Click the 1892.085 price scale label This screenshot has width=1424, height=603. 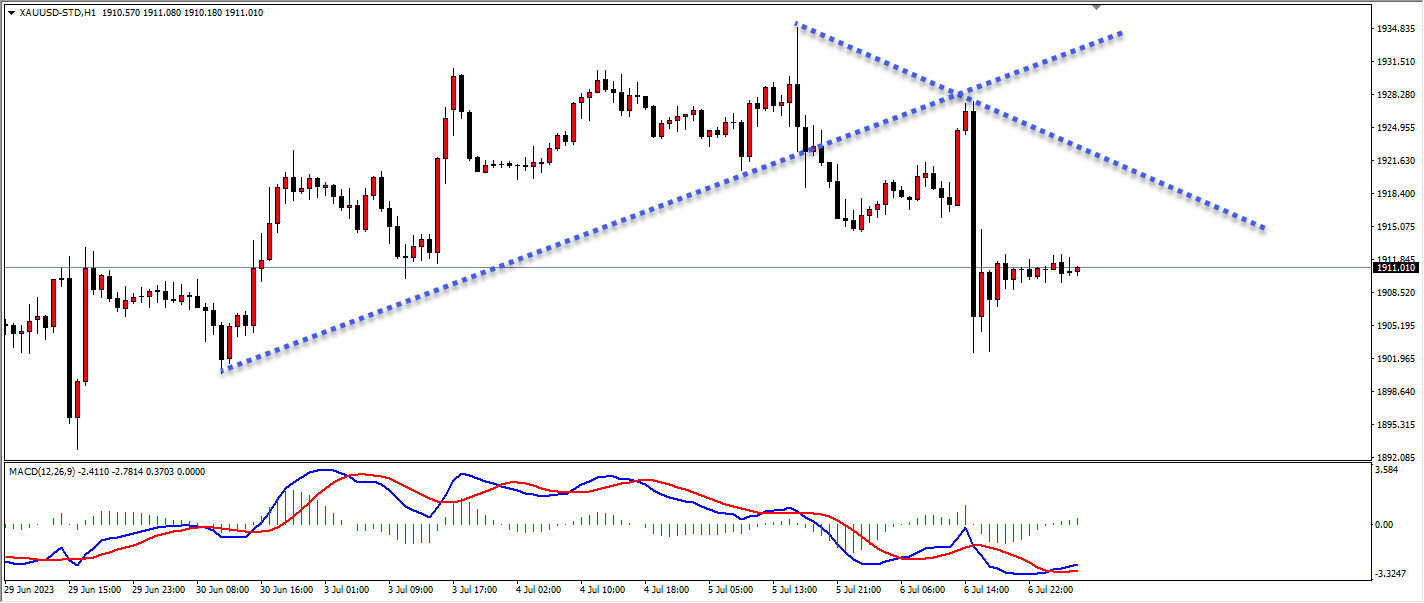coord(1395,457)
